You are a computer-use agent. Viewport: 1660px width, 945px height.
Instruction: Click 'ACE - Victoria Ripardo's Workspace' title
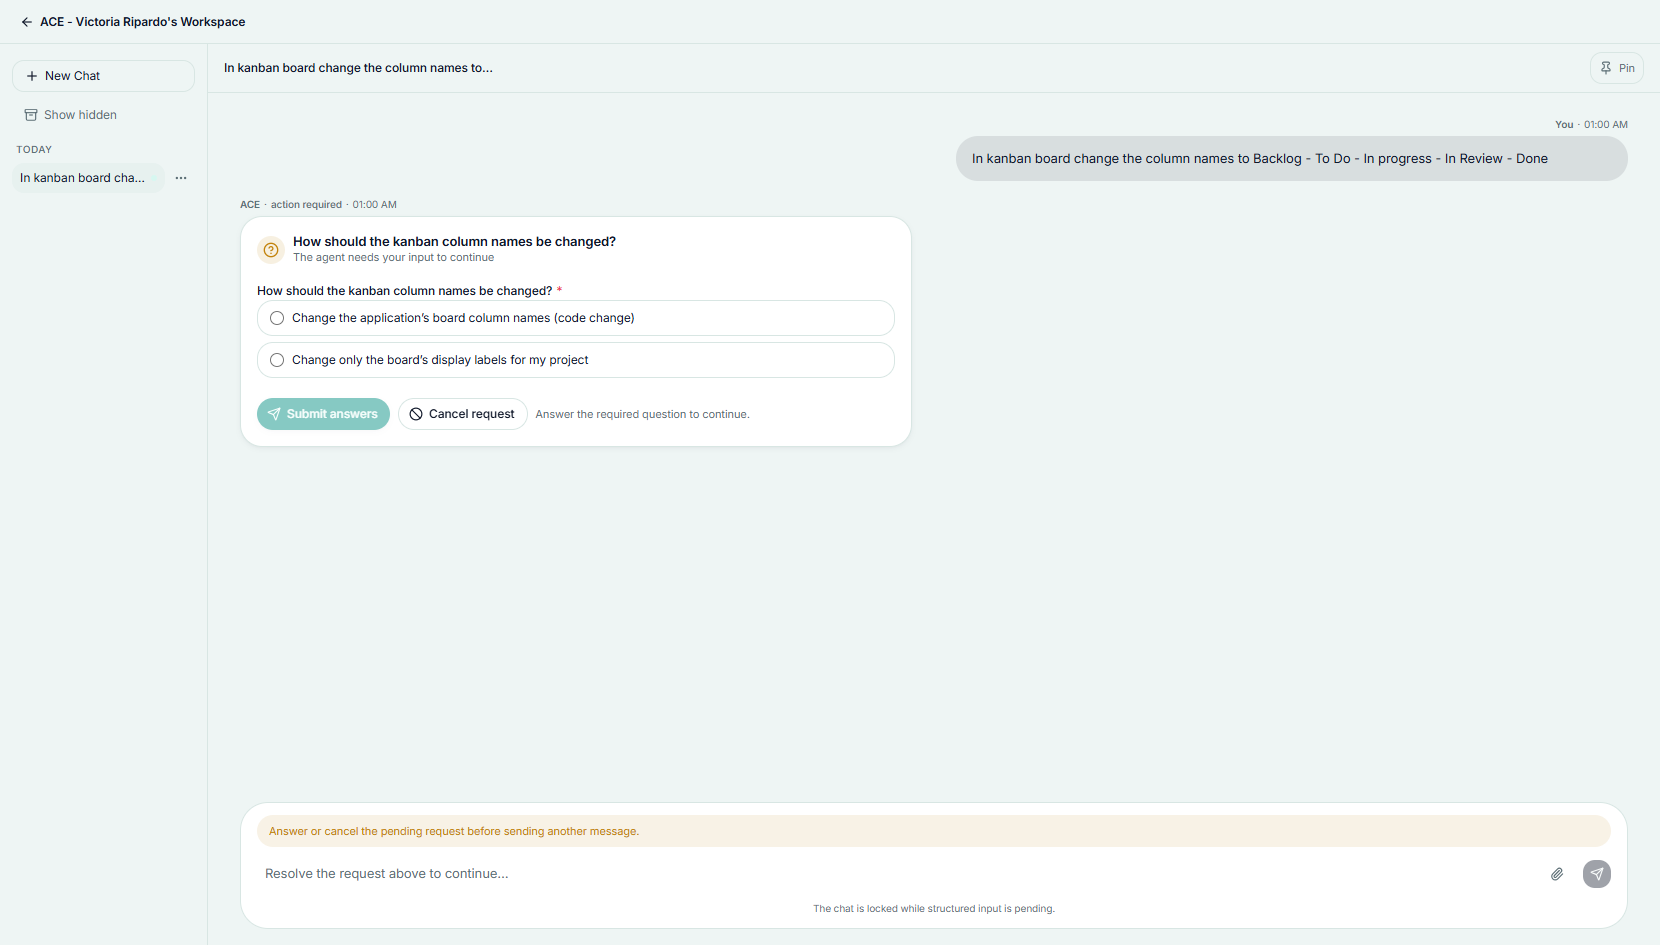click(x=142, y=22)
